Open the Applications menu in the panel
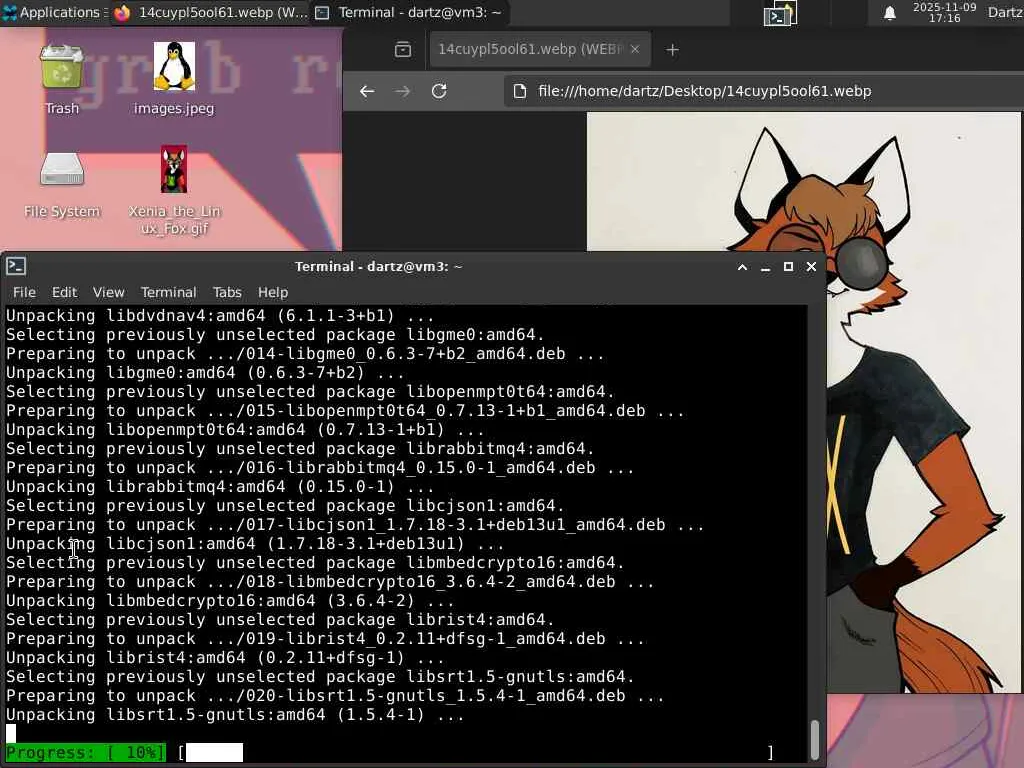 click(x=54, y=12)
